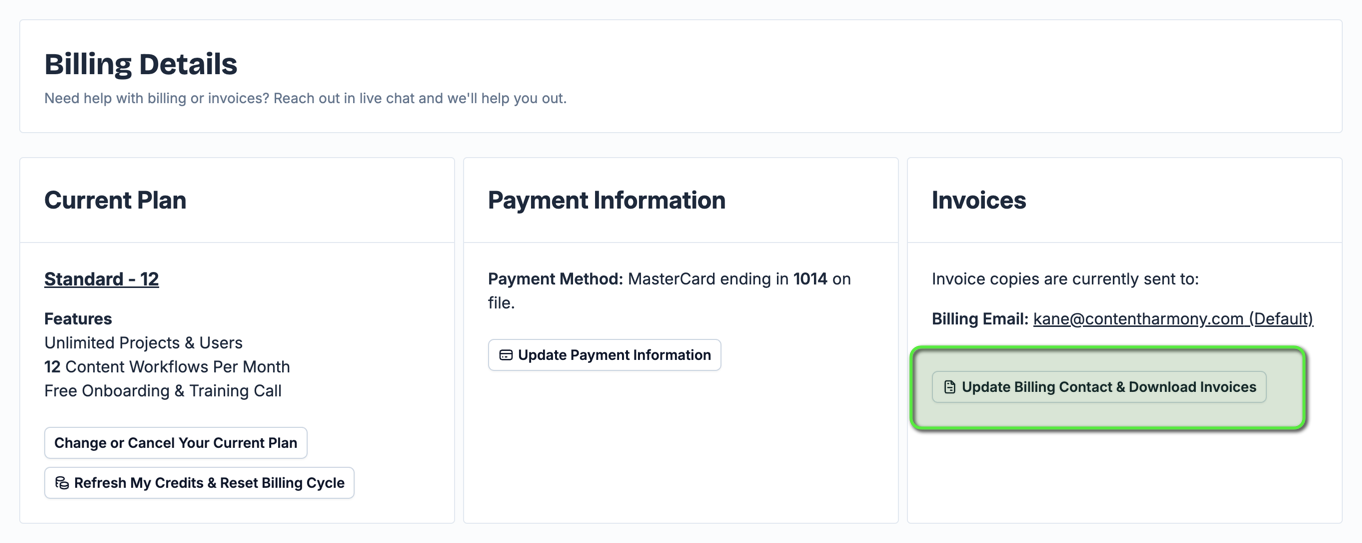This screenshot has height=543, width=1362.
Task: Click the document icon on the invoices button
Action: pyautogui.click(x=950, y=387)
